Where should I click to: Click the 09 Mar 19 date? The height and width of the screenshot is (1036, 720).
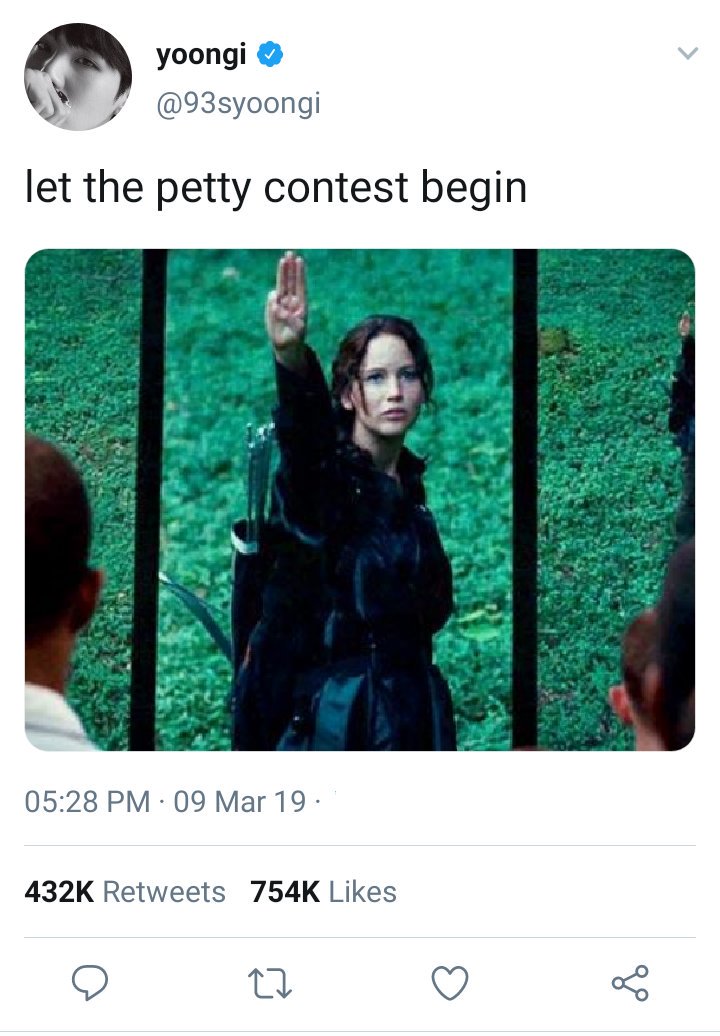pyautogui.click(x=240, y=802)
